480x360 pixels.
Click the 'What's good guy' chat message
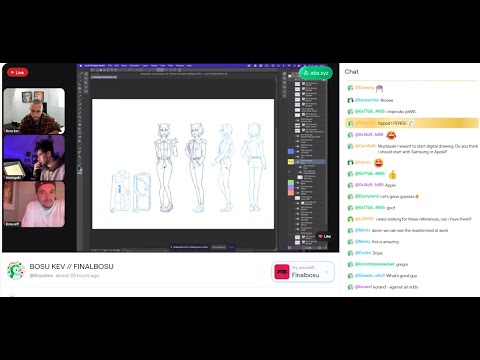[x=401, y=276]
